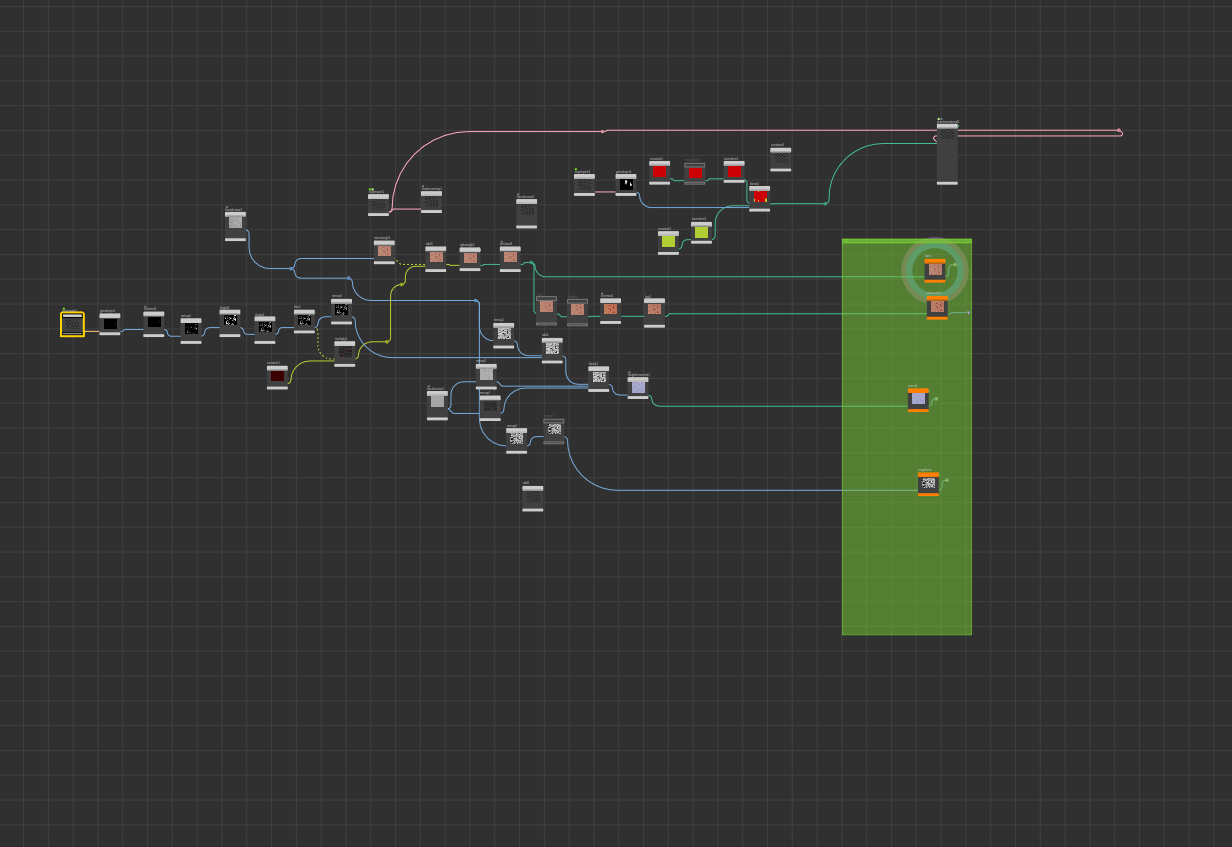Screen dimensions: 1232x847
Task: Click the black node wired to the yellow-outlined node
Action: [x=110, y=323]
